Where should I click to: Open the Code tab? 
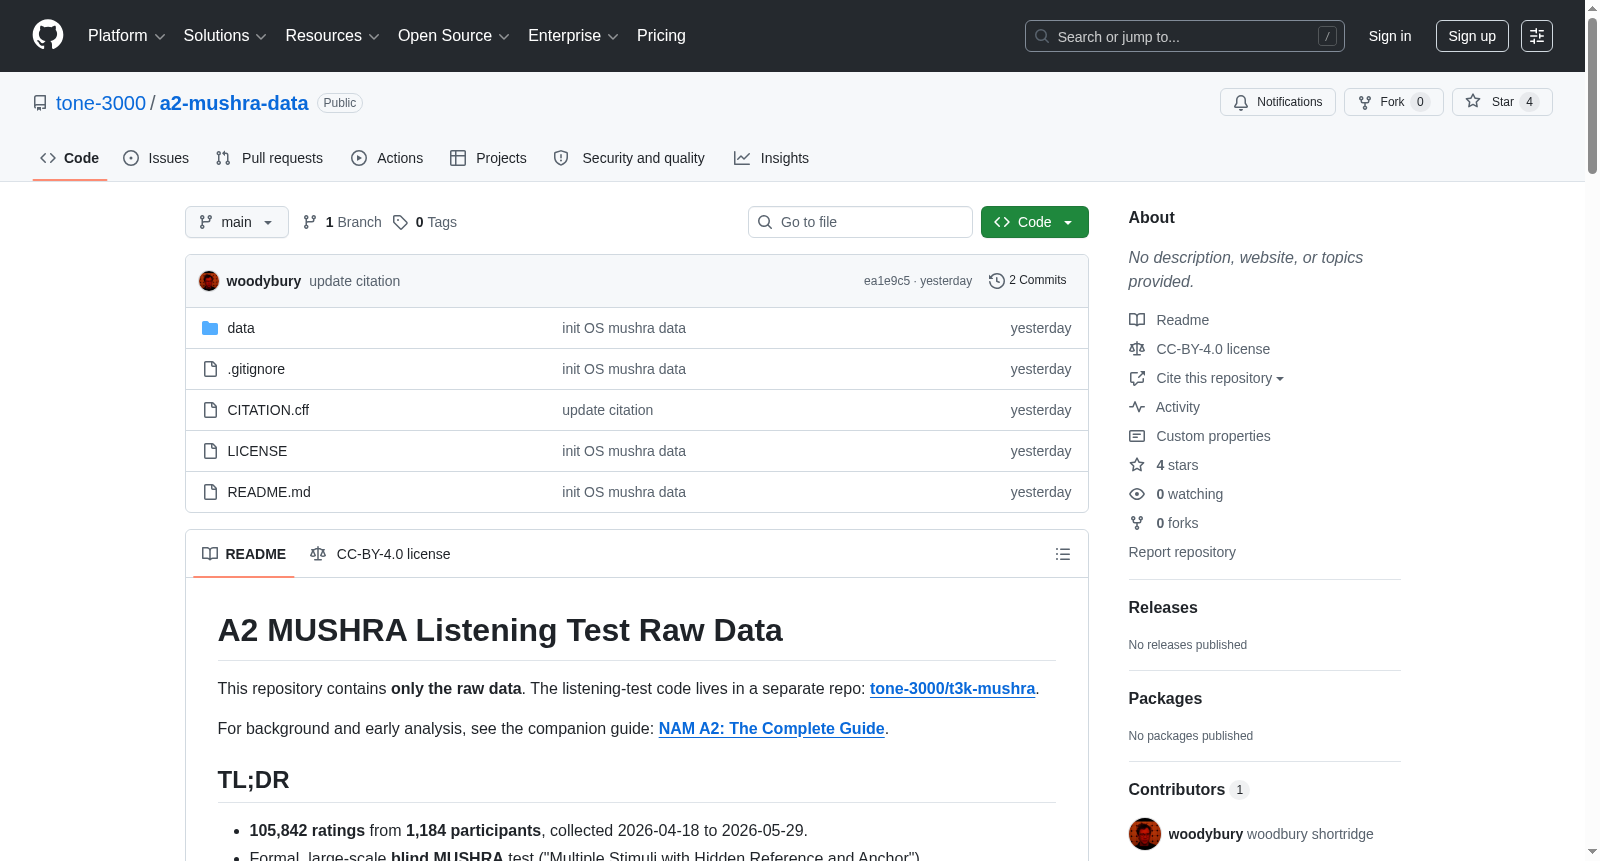pyautogui.click(x=70, y=158)
